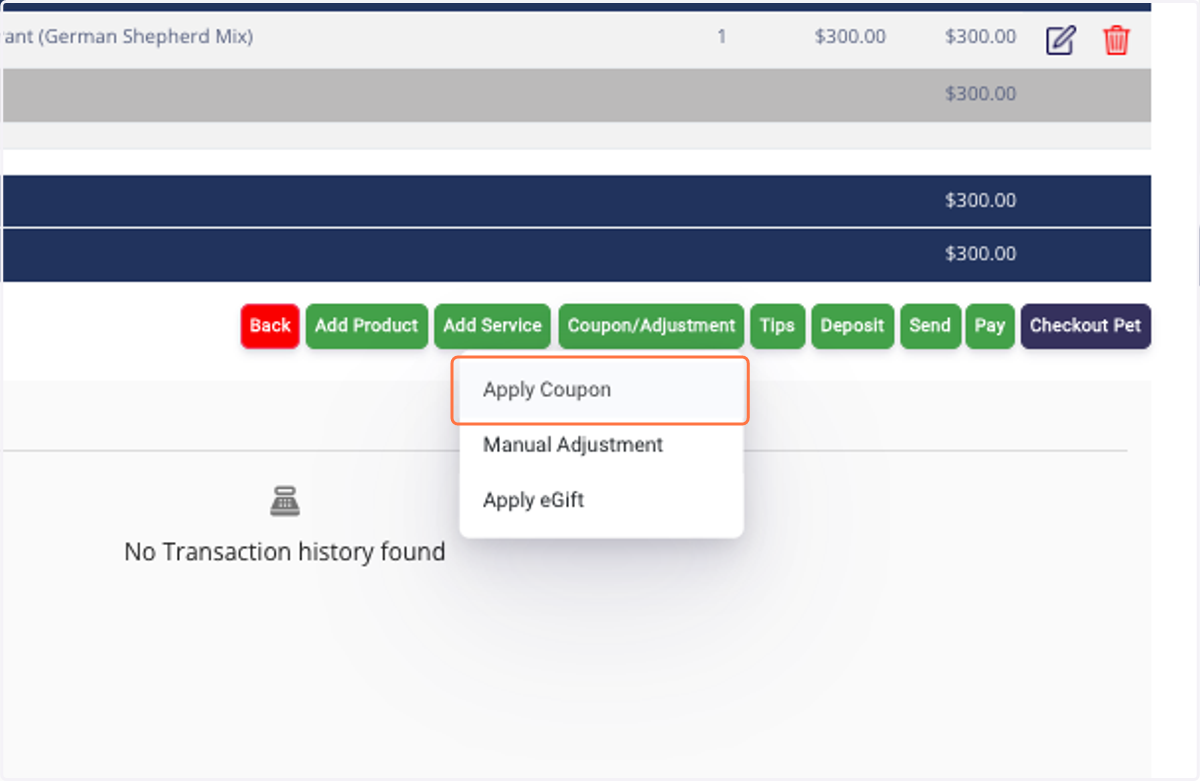The width and height of the screenshot is (1200, 781).
Task: Click the green Pay button
Action: (990, 326)
